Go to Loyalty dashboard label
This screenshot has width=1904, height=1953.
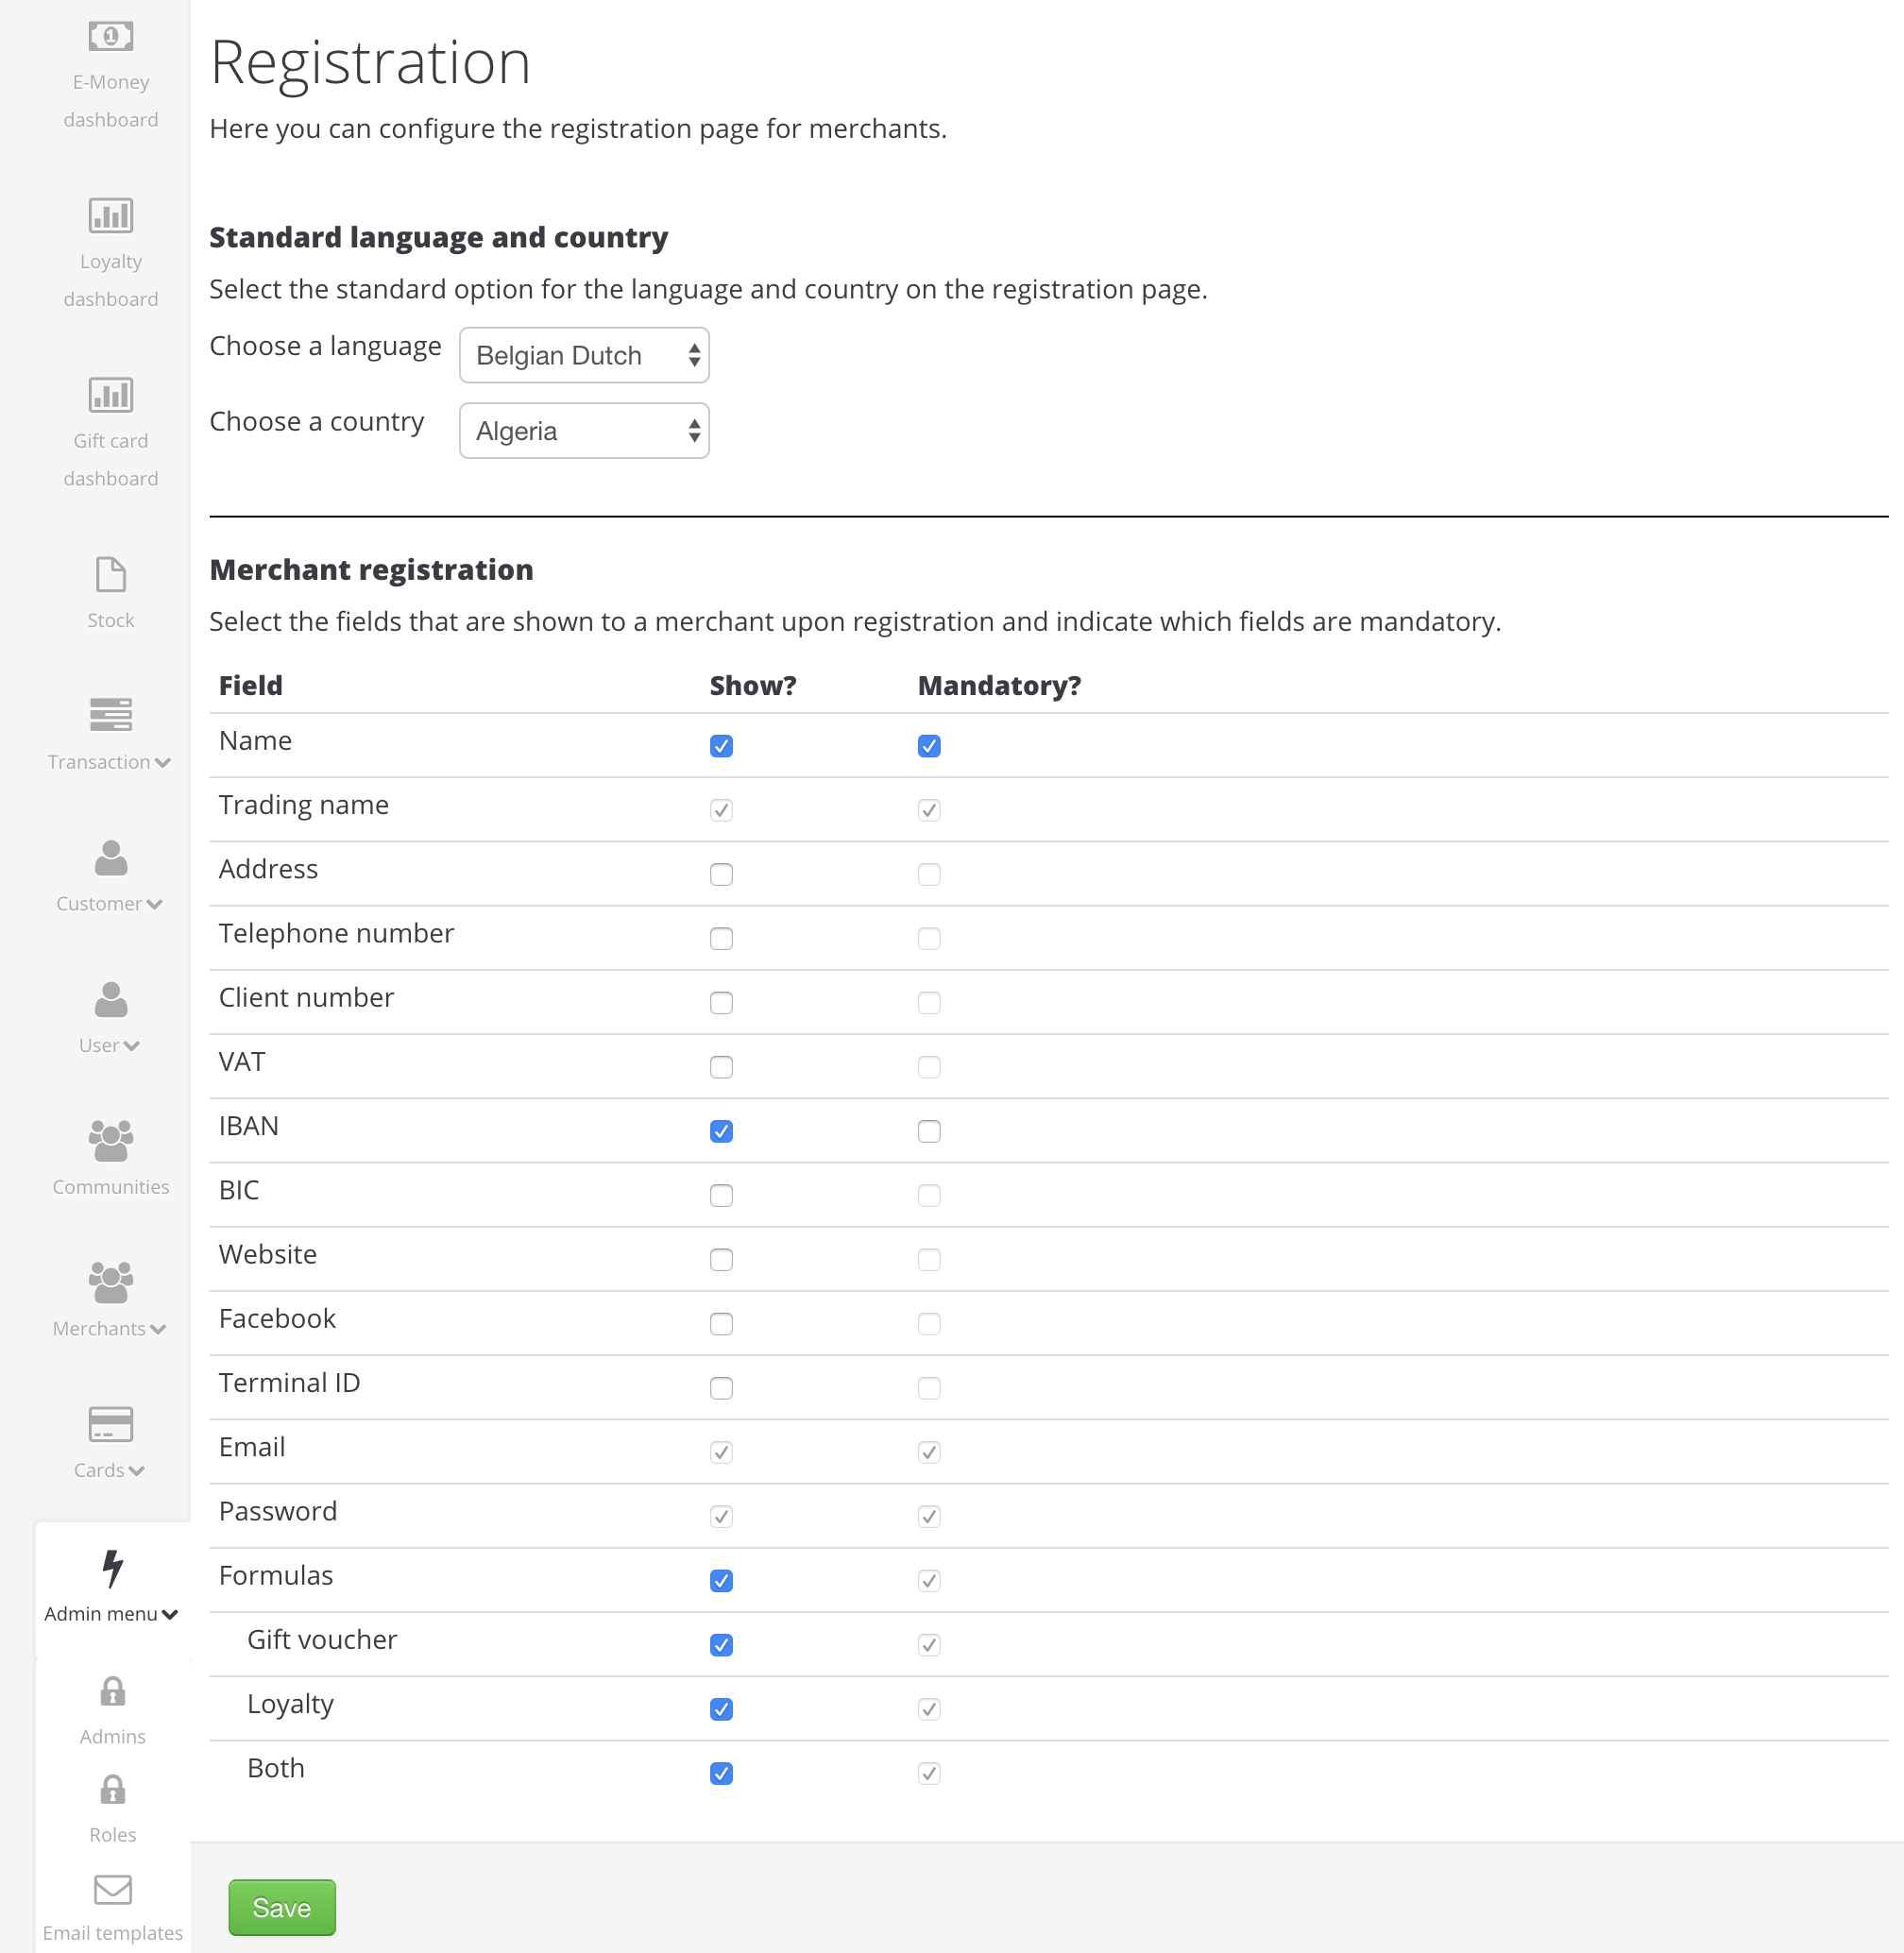pos(110,280)
